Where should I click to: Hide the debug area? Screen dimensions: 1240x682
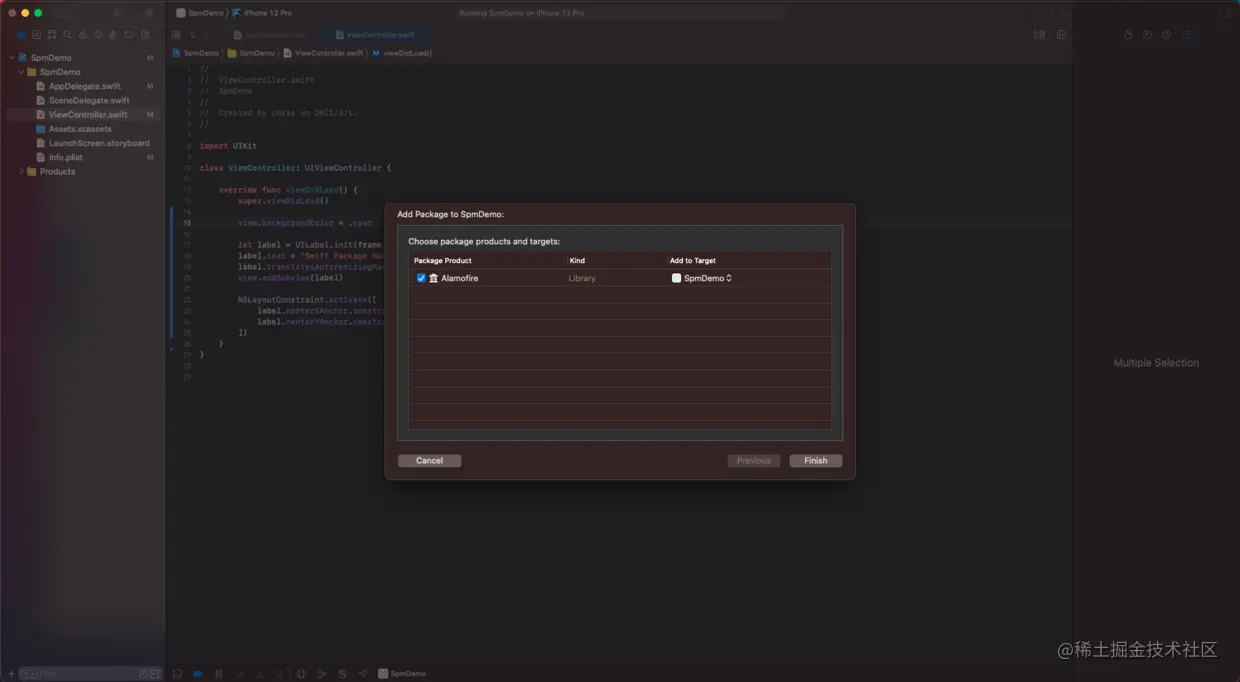pos(176,674)
